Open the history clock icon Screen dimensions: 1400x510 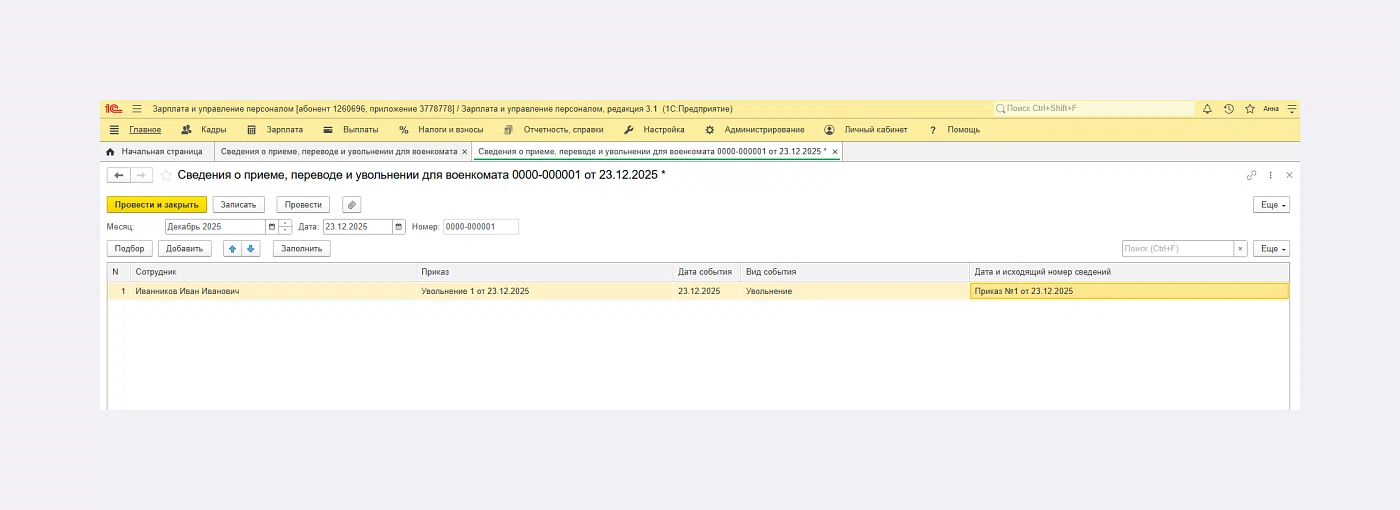coord(1229,108)
